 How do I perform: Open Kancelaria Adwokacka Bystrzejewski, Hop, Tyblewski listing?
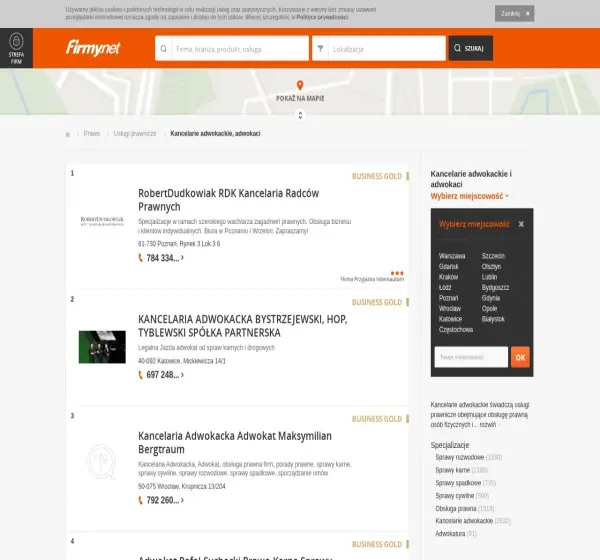click(243, 326)
